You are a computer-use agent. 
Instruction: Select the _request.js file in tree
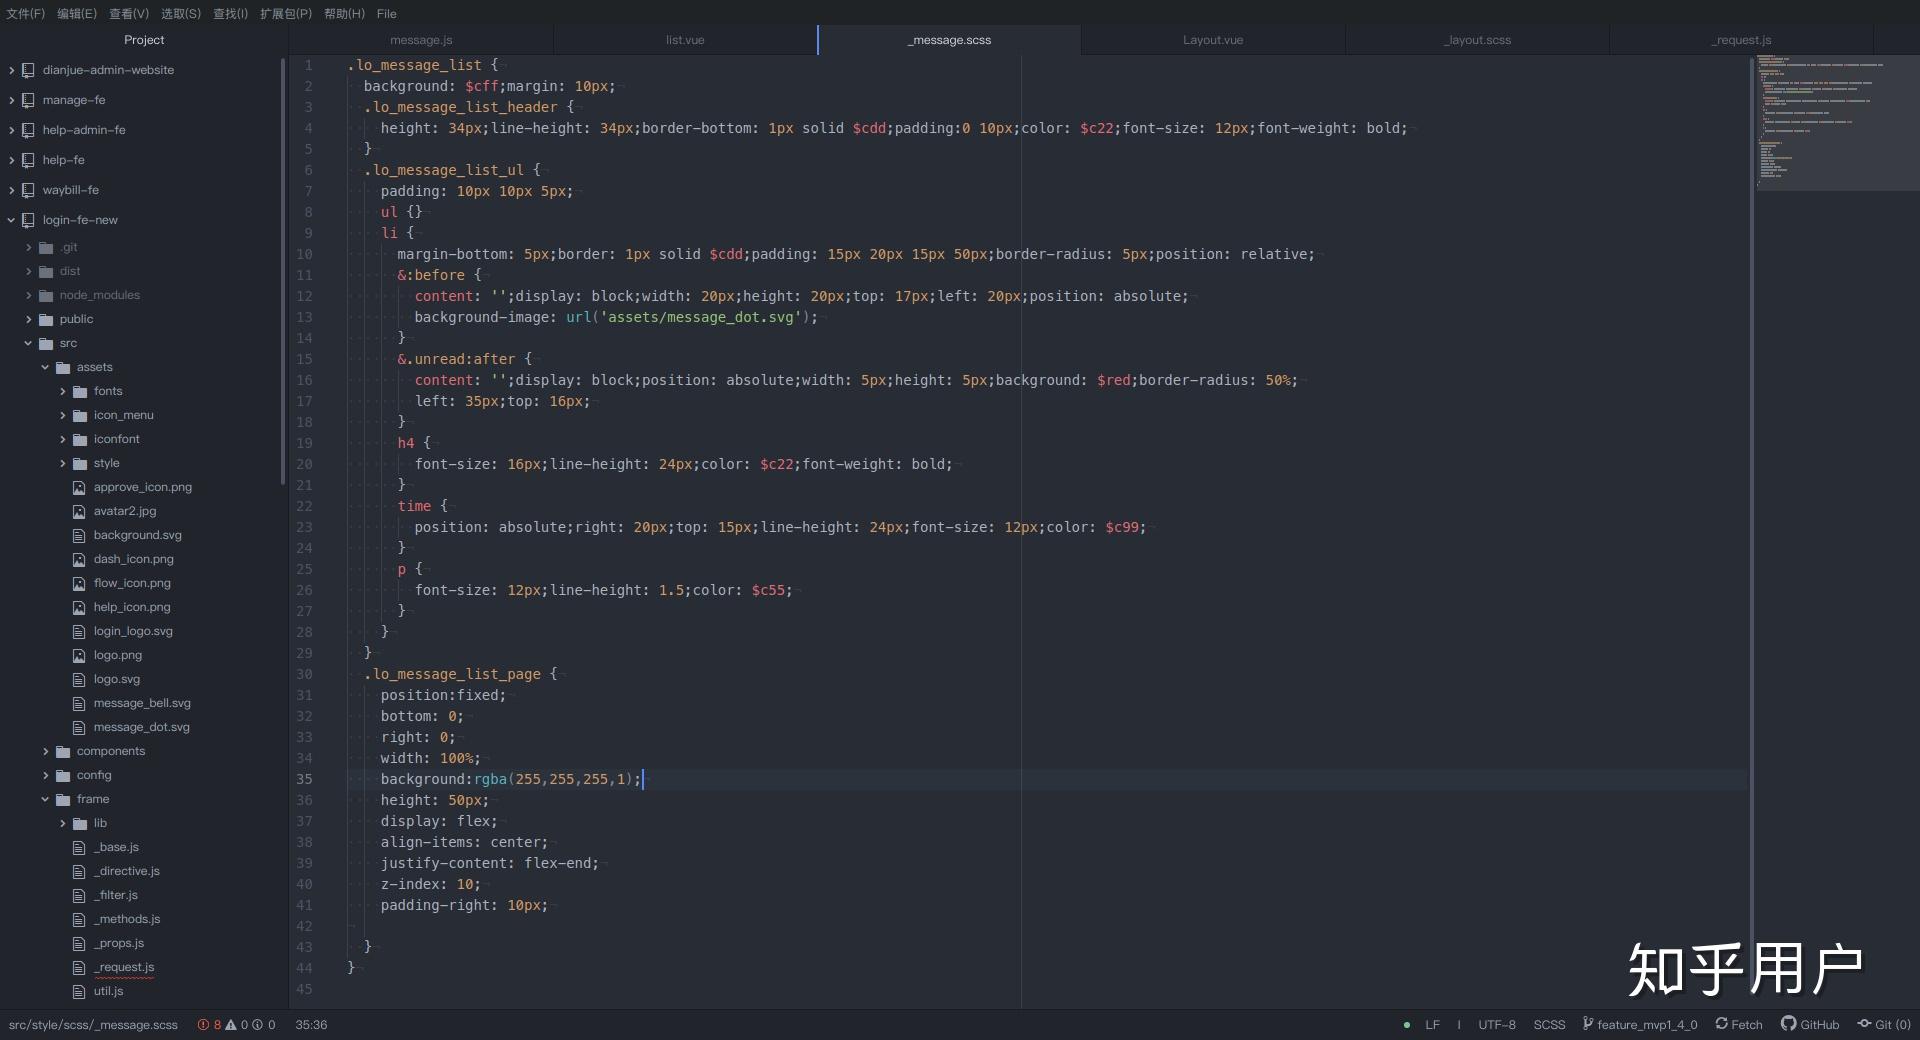124,967
